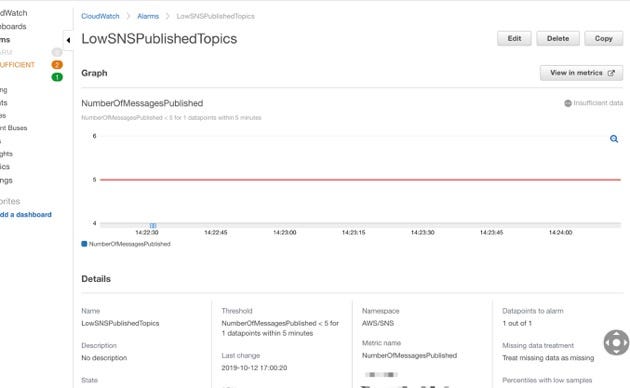Click the last change date 2019-10-12 17:00:20
Screen dimensions: 630x388
coord(254,368)
